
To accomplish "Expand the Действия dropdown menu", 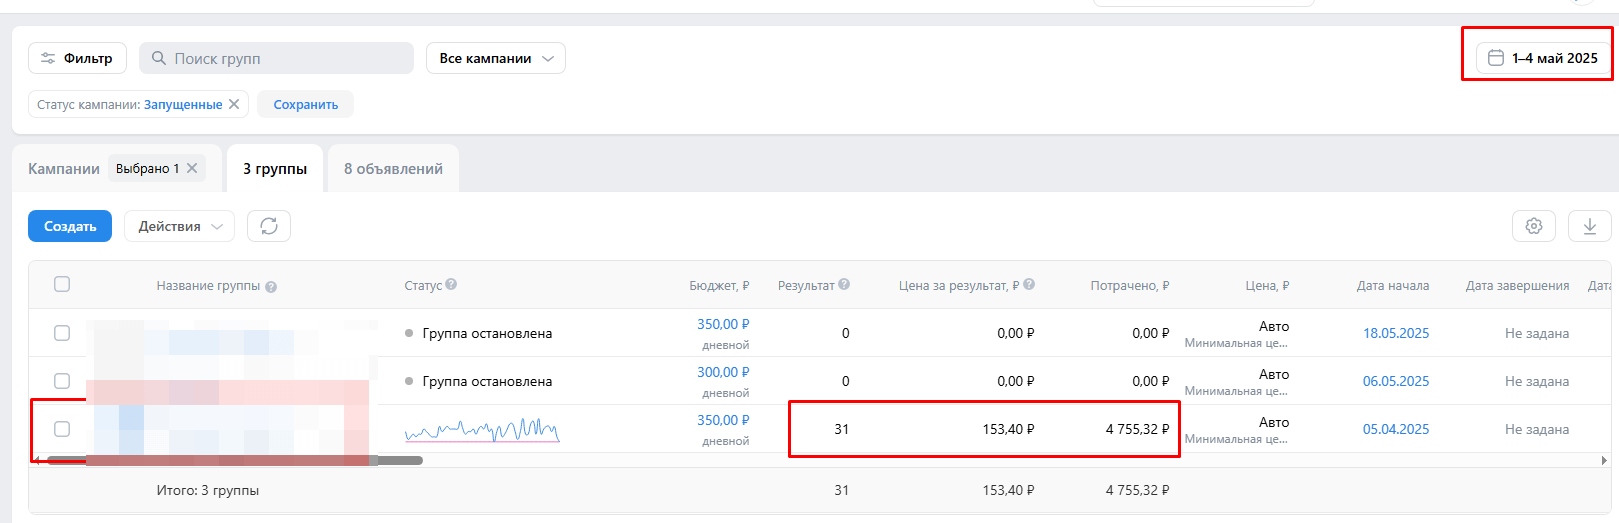I will coord(179,226).
